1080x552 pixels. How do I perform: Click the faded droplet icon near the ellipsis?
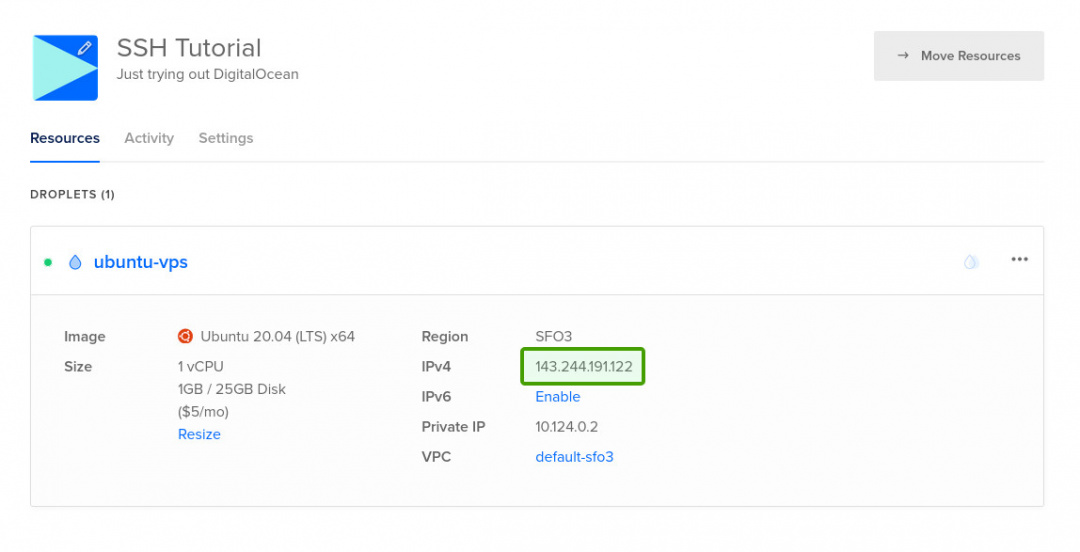coord(970,261)
